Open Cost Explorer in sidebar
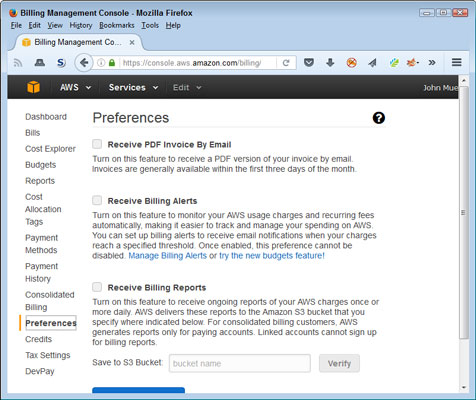476x400 pixels. point(50,149)
